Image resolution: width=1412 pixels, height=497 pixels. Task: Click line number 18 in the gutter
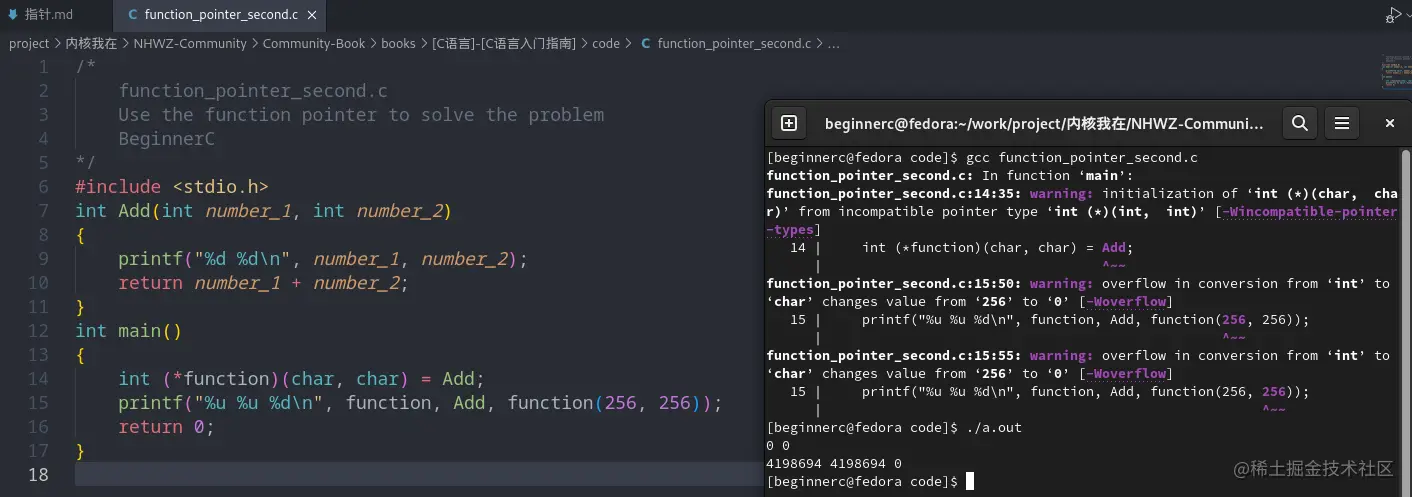(38, 475)
